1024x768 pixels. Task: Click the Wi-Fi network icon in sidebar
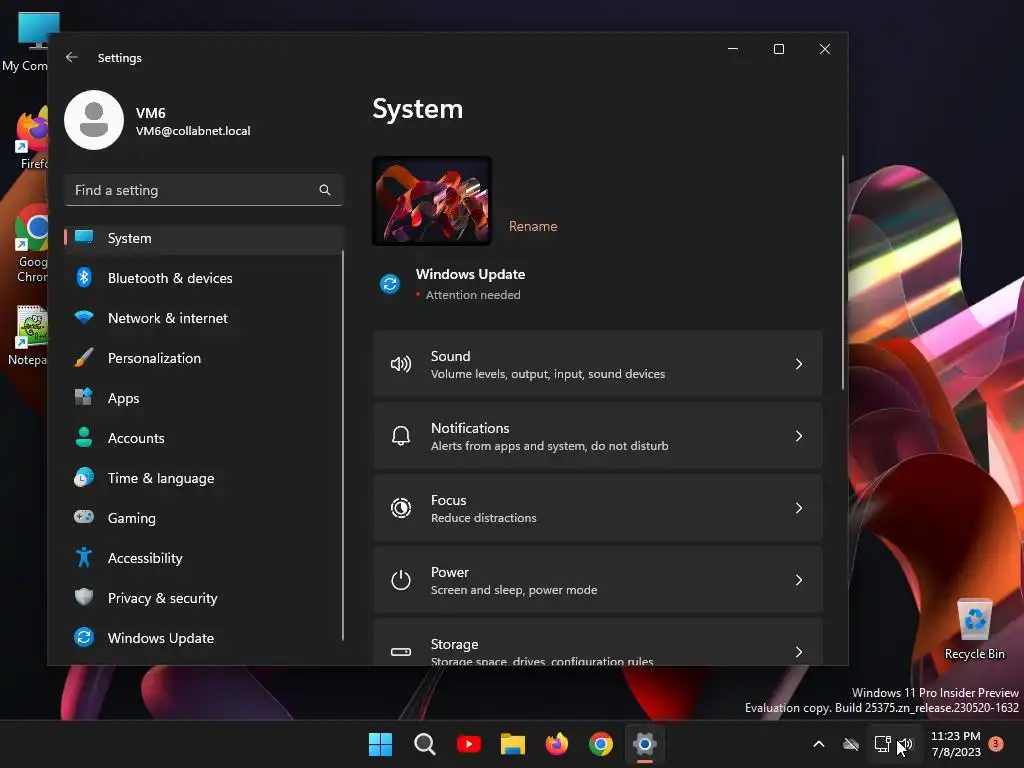click(84, 318)
